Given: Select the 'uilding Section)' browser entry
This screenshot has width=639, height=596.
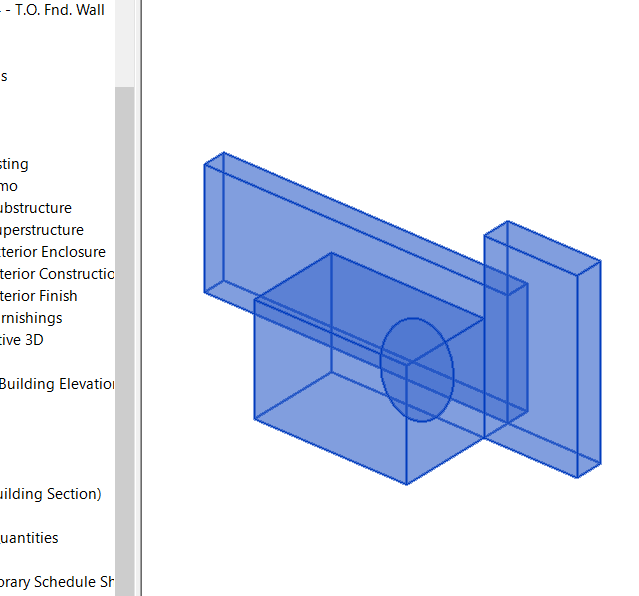Looking at the screenshot, I should (x=51, y=494).
